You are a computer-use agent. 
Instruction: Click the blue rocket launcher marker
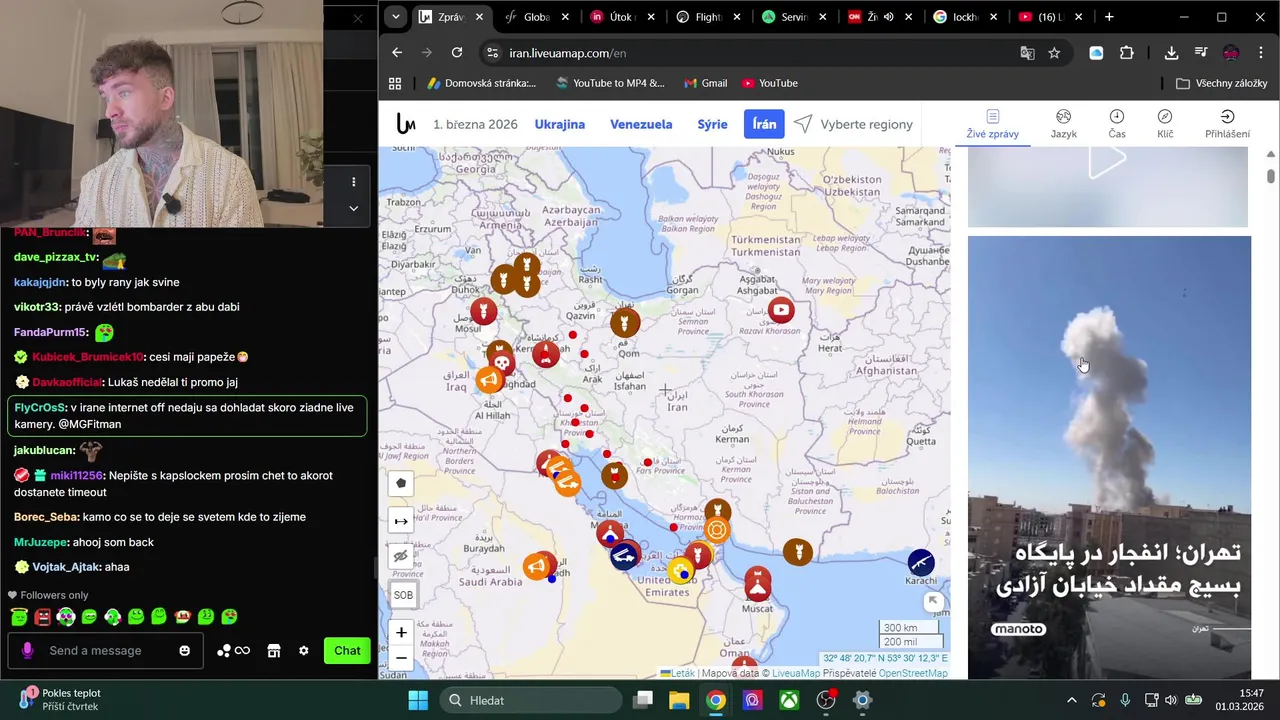pyautogui.click(x=625, y=556)
